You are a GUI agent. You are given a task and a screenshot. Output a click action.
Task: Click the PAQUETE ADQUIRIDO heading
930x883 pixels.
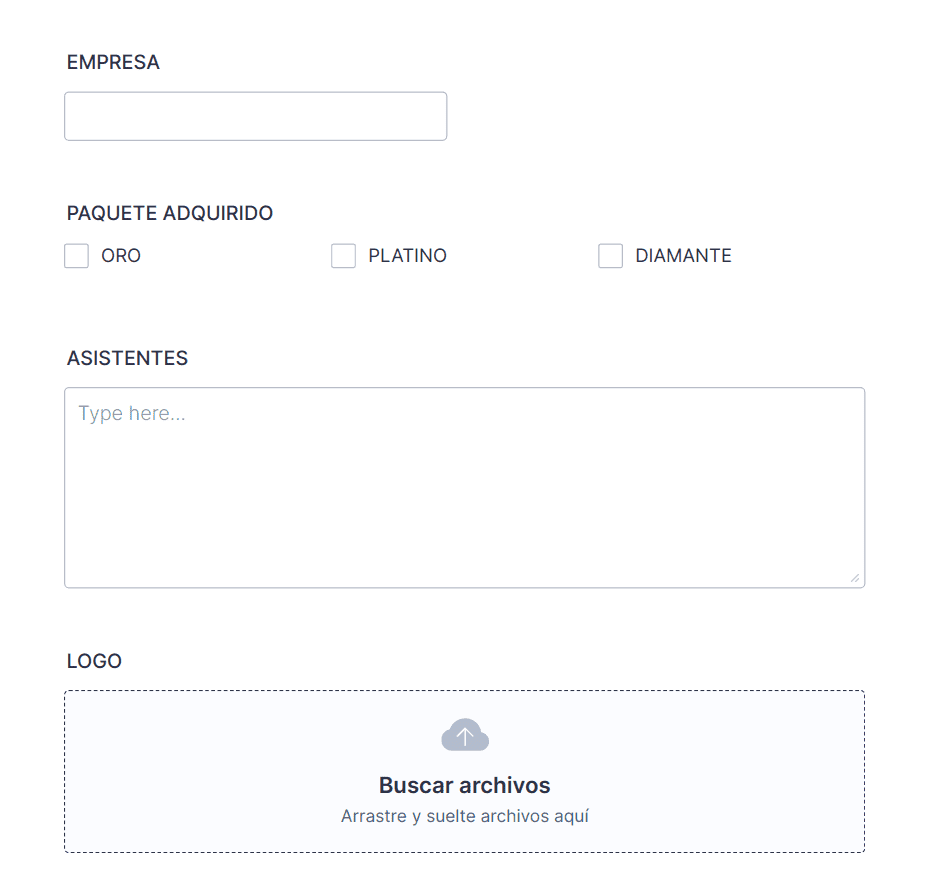coord(170,213)
